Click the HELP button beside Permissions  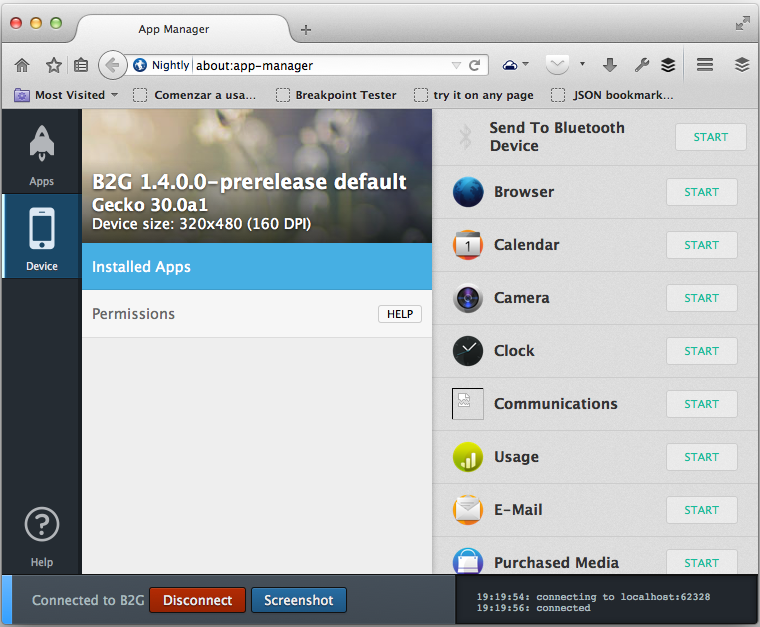tap(400, 314)
